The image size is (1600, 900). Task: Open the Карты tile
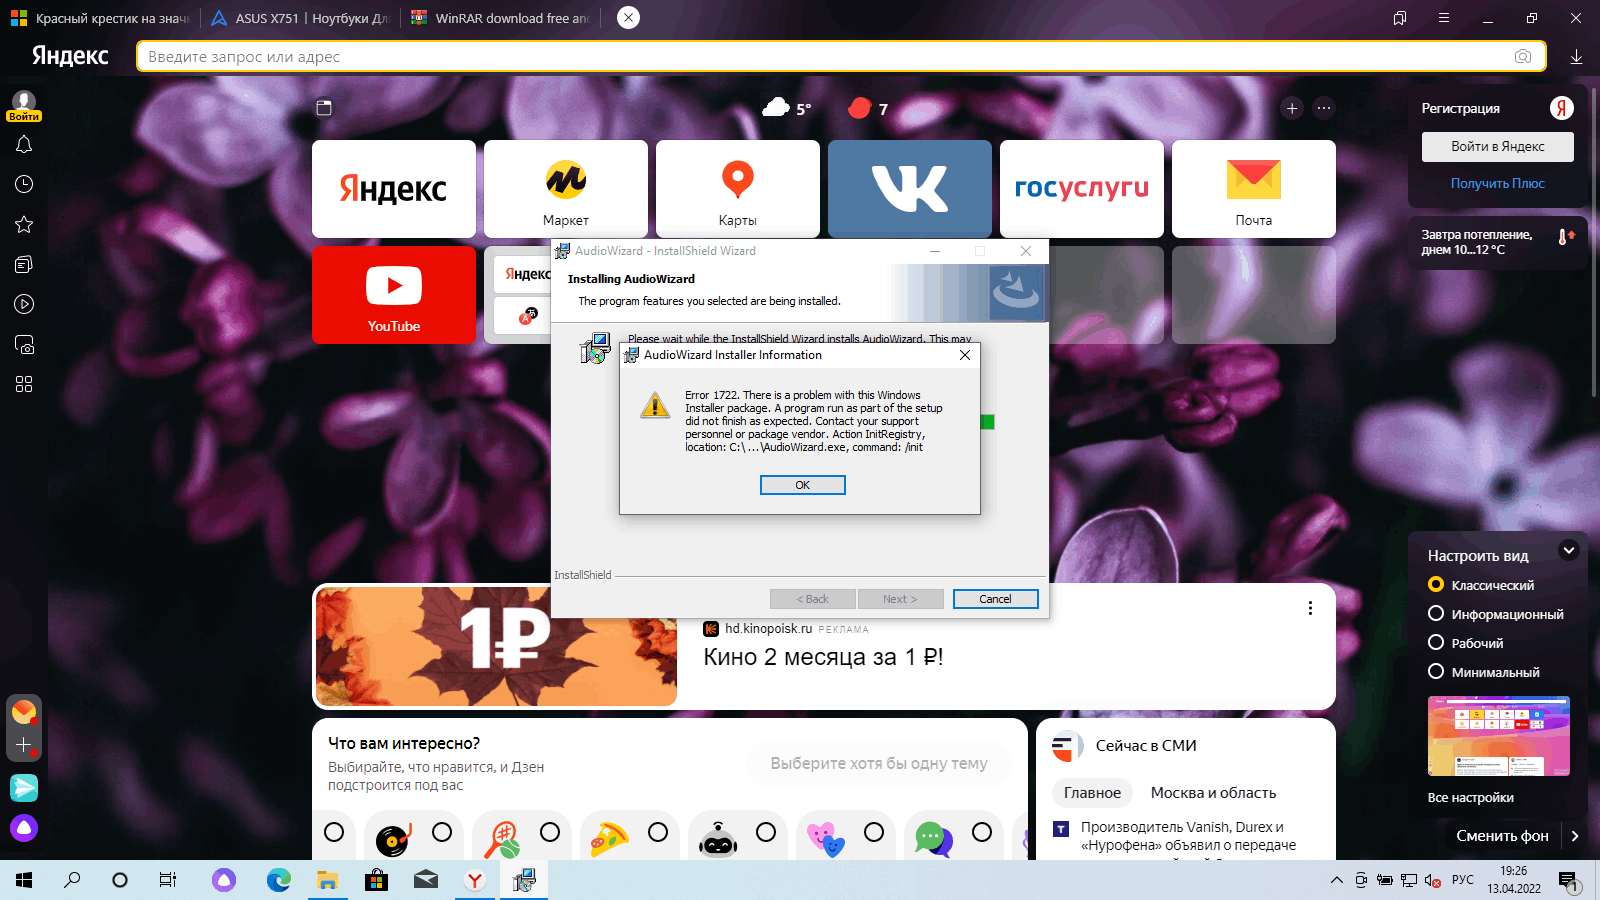738,189
